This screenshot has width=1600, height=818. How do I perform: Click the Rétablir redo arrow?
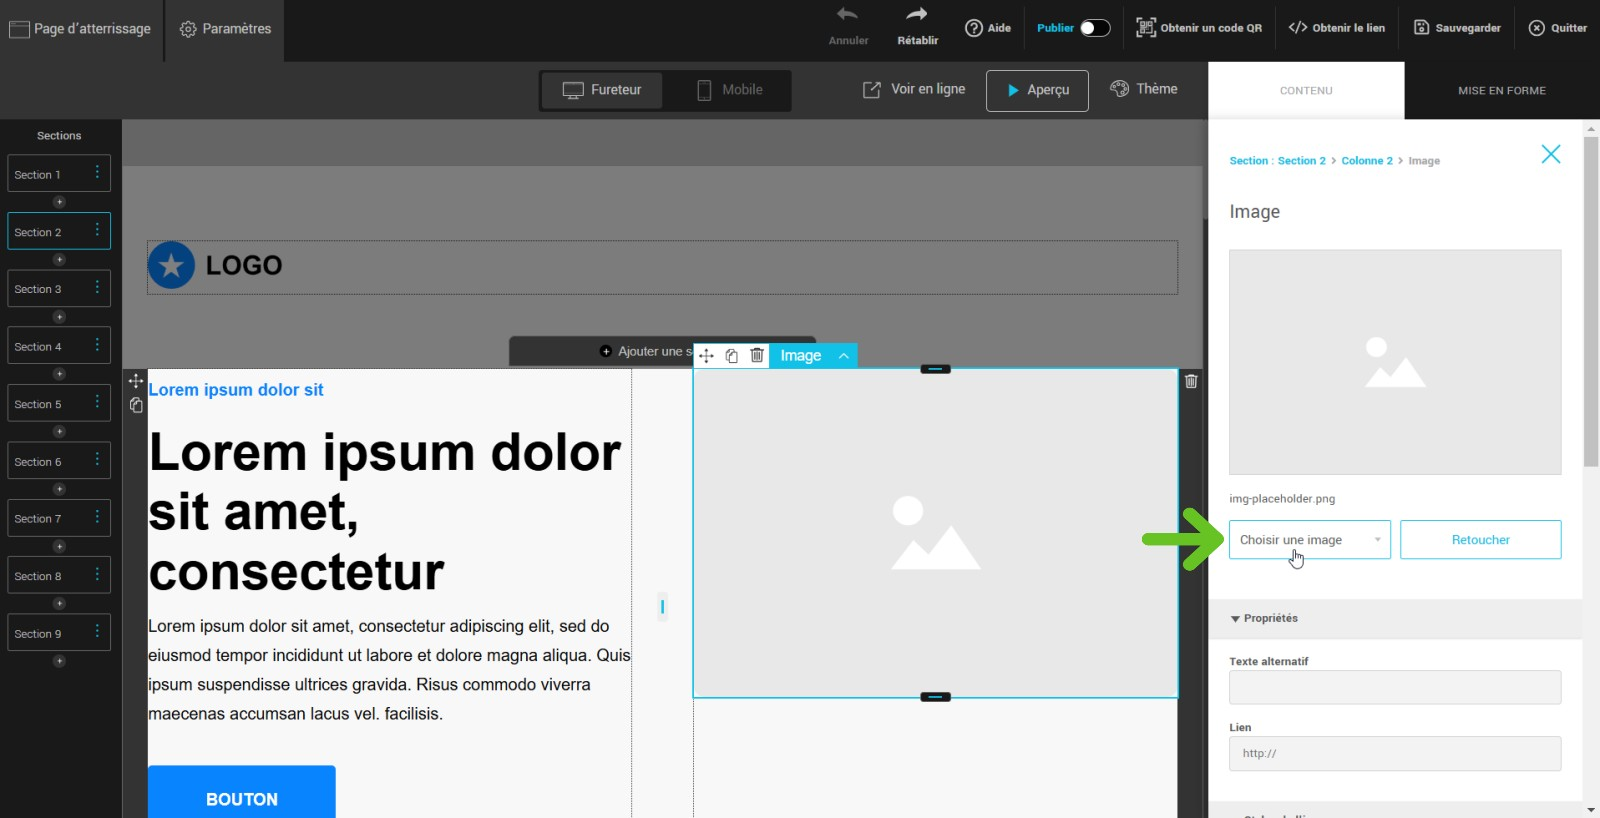pos(916,15)
